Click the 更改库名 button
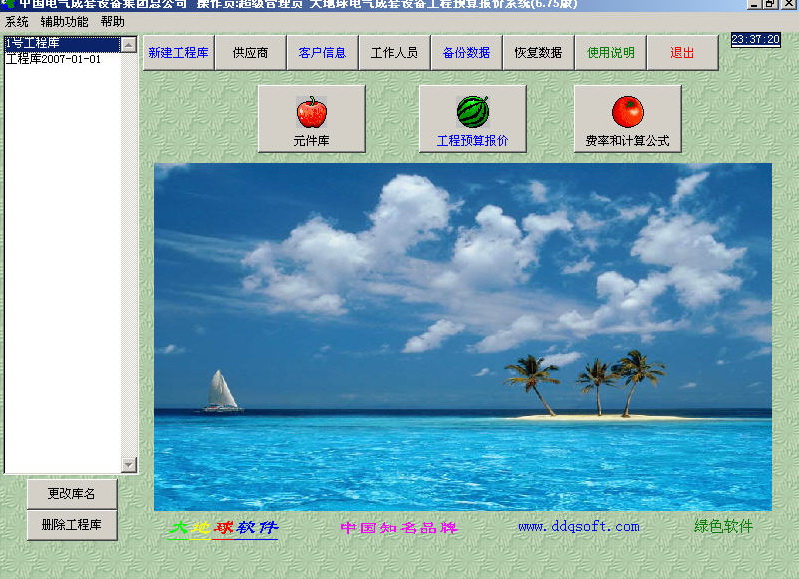 (72, 493)
